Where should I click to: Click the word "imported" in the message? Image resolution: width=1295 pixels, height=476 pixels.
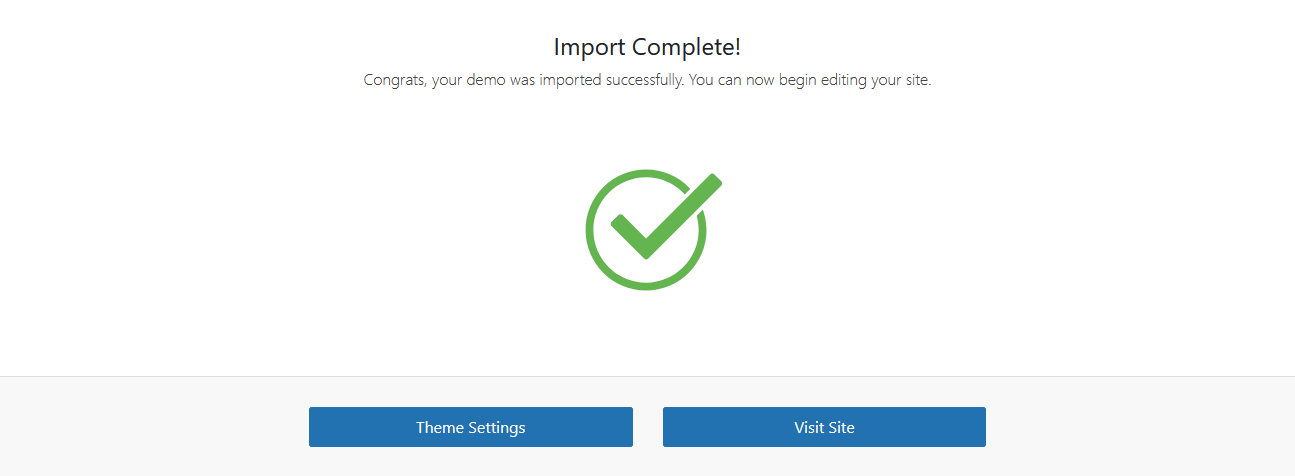tap(569, 80)
